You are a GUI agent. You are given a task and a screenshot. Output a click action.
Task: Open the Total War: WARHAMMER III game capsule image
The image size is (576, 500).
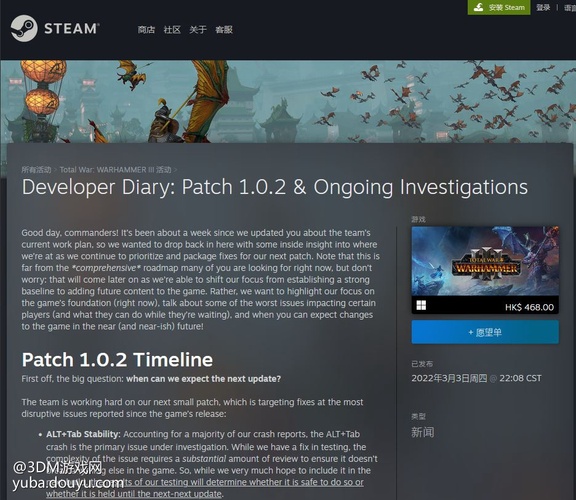point(485,261)
